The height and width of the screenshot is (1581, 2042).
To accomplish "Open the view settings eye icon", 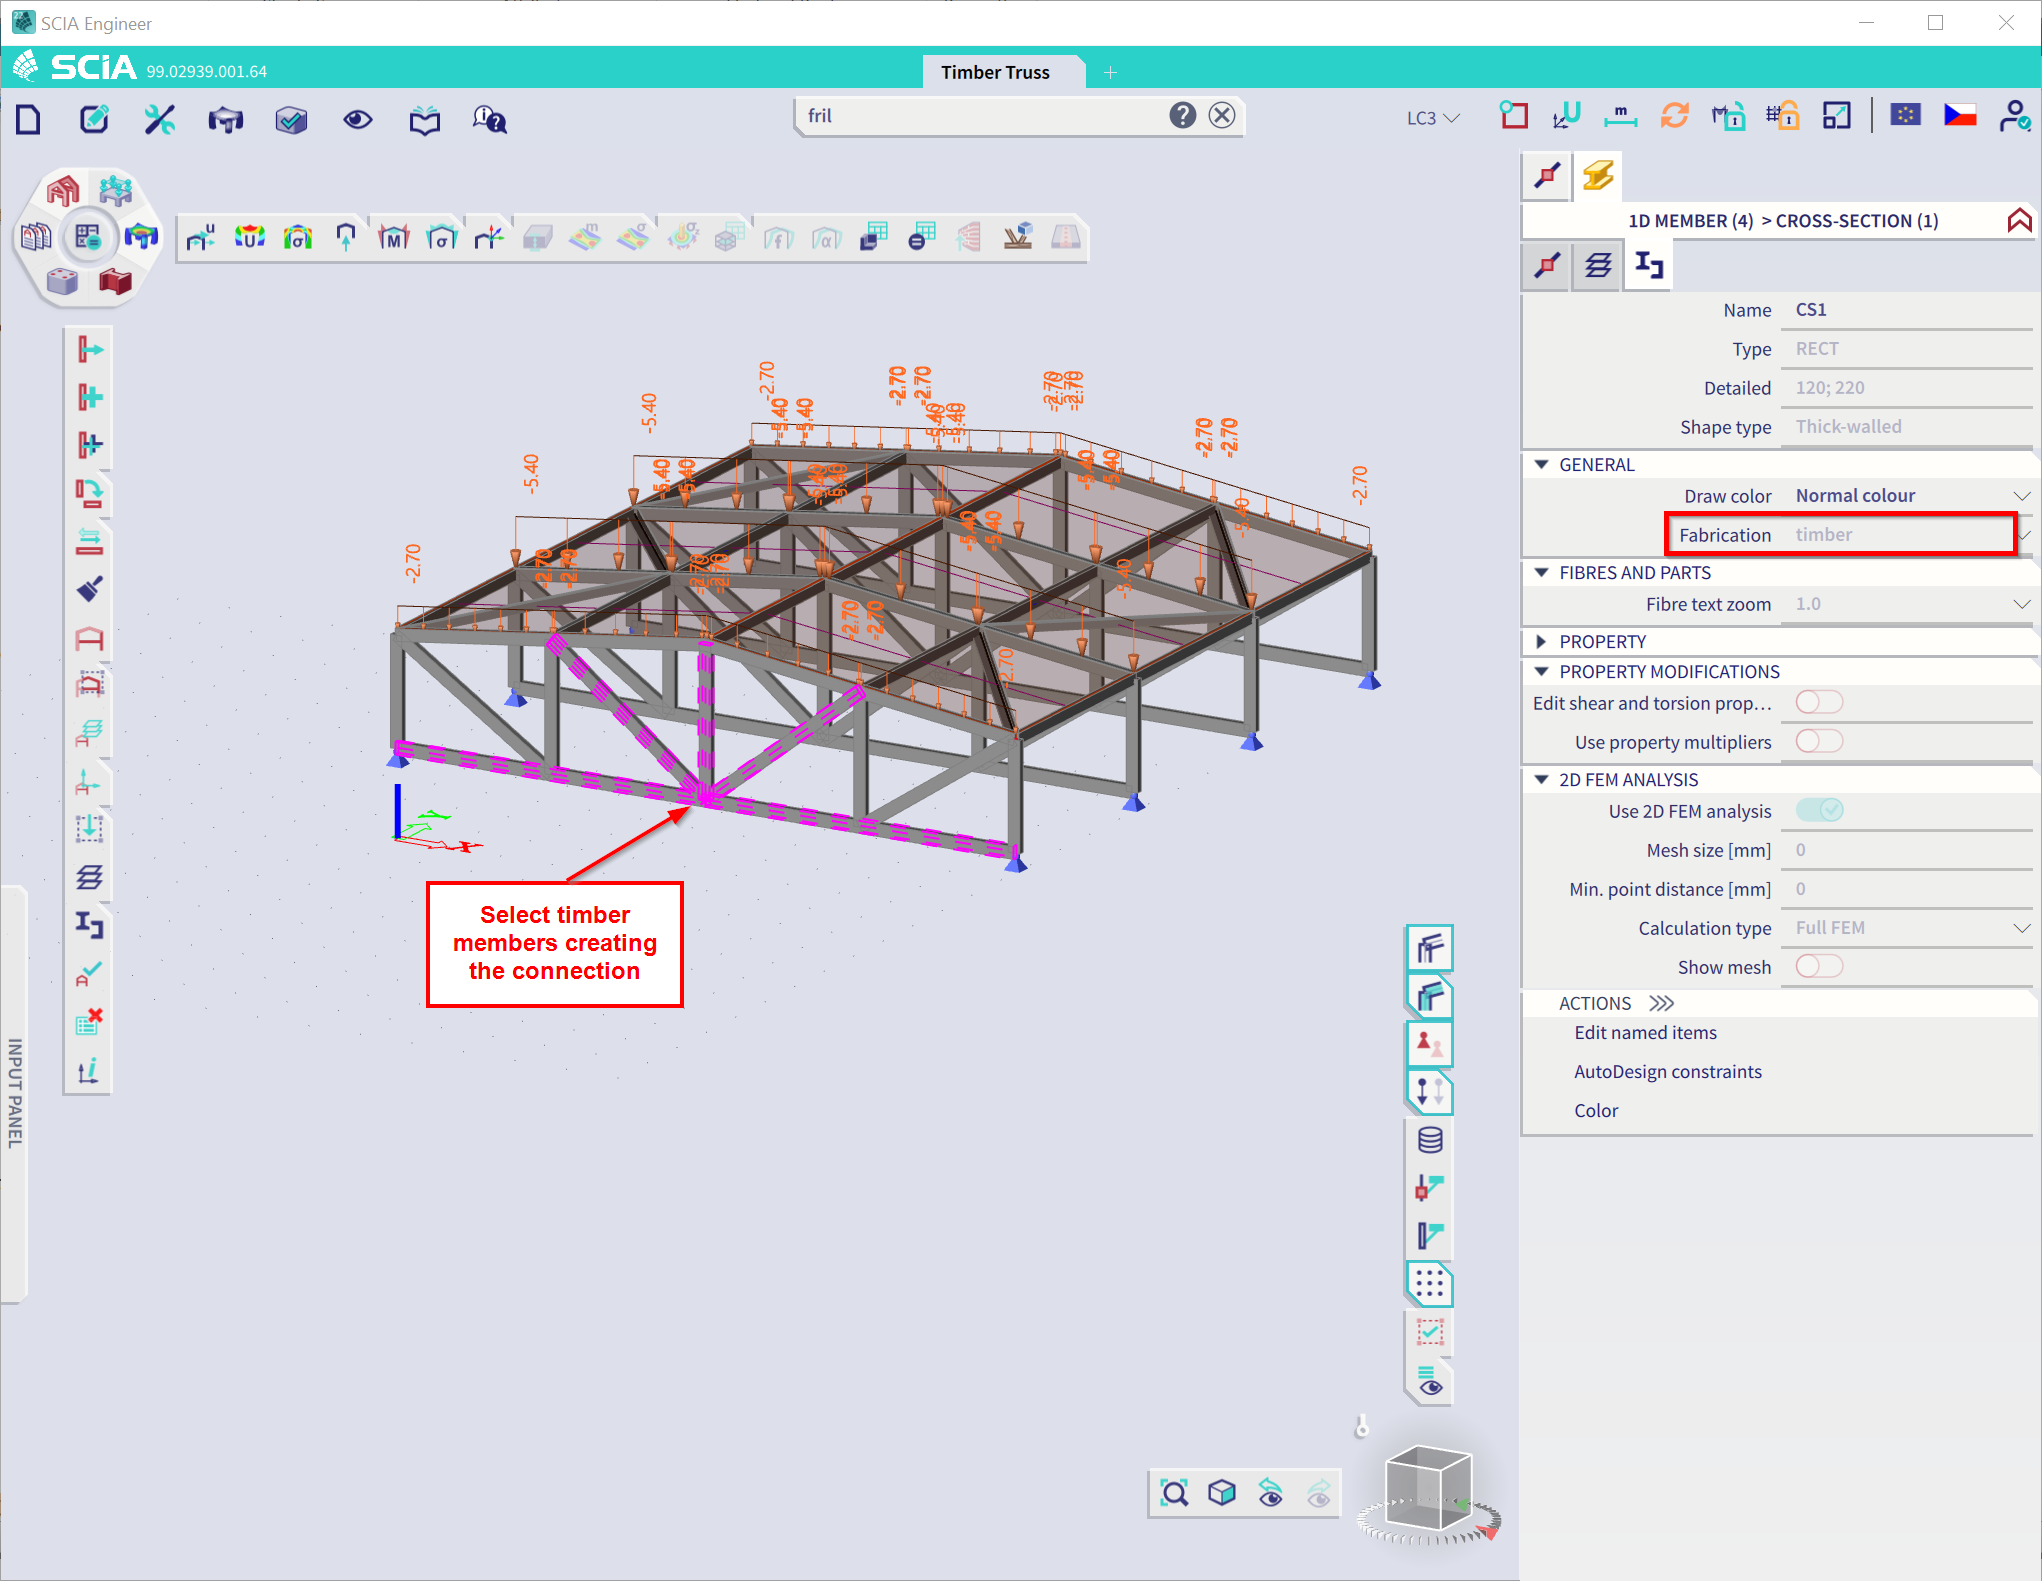I will (x=358, y=120).
